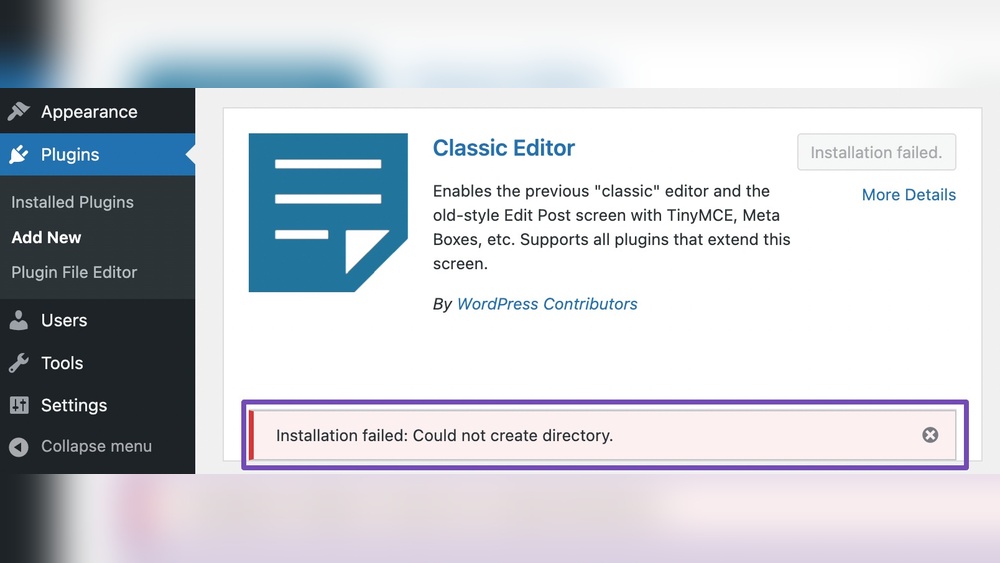Viewport: 1000px width, 563px height.
Task: Click the Classic Editor title link
Action: coord(504,148)
